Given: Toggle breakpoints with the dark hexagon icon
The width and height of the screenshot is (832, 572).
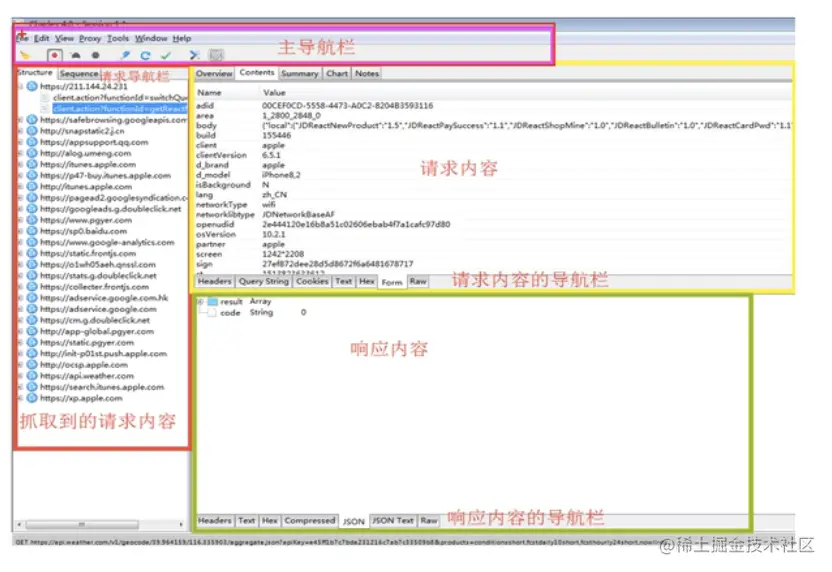Looking at the screenshot, I should click(96, 55).
